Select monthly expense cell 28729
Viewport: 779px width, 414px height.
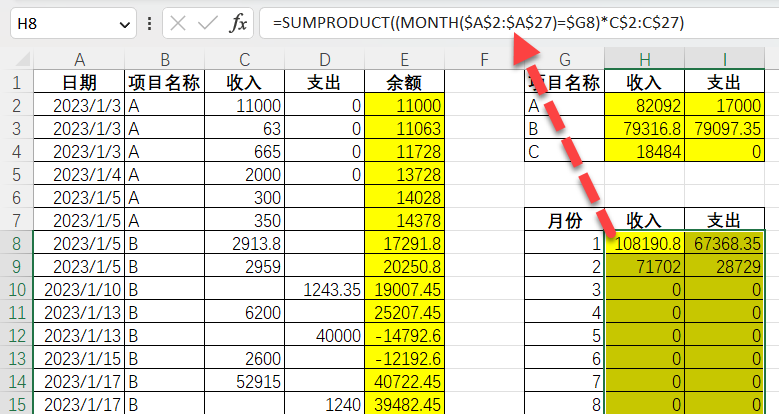pos(724,266)
